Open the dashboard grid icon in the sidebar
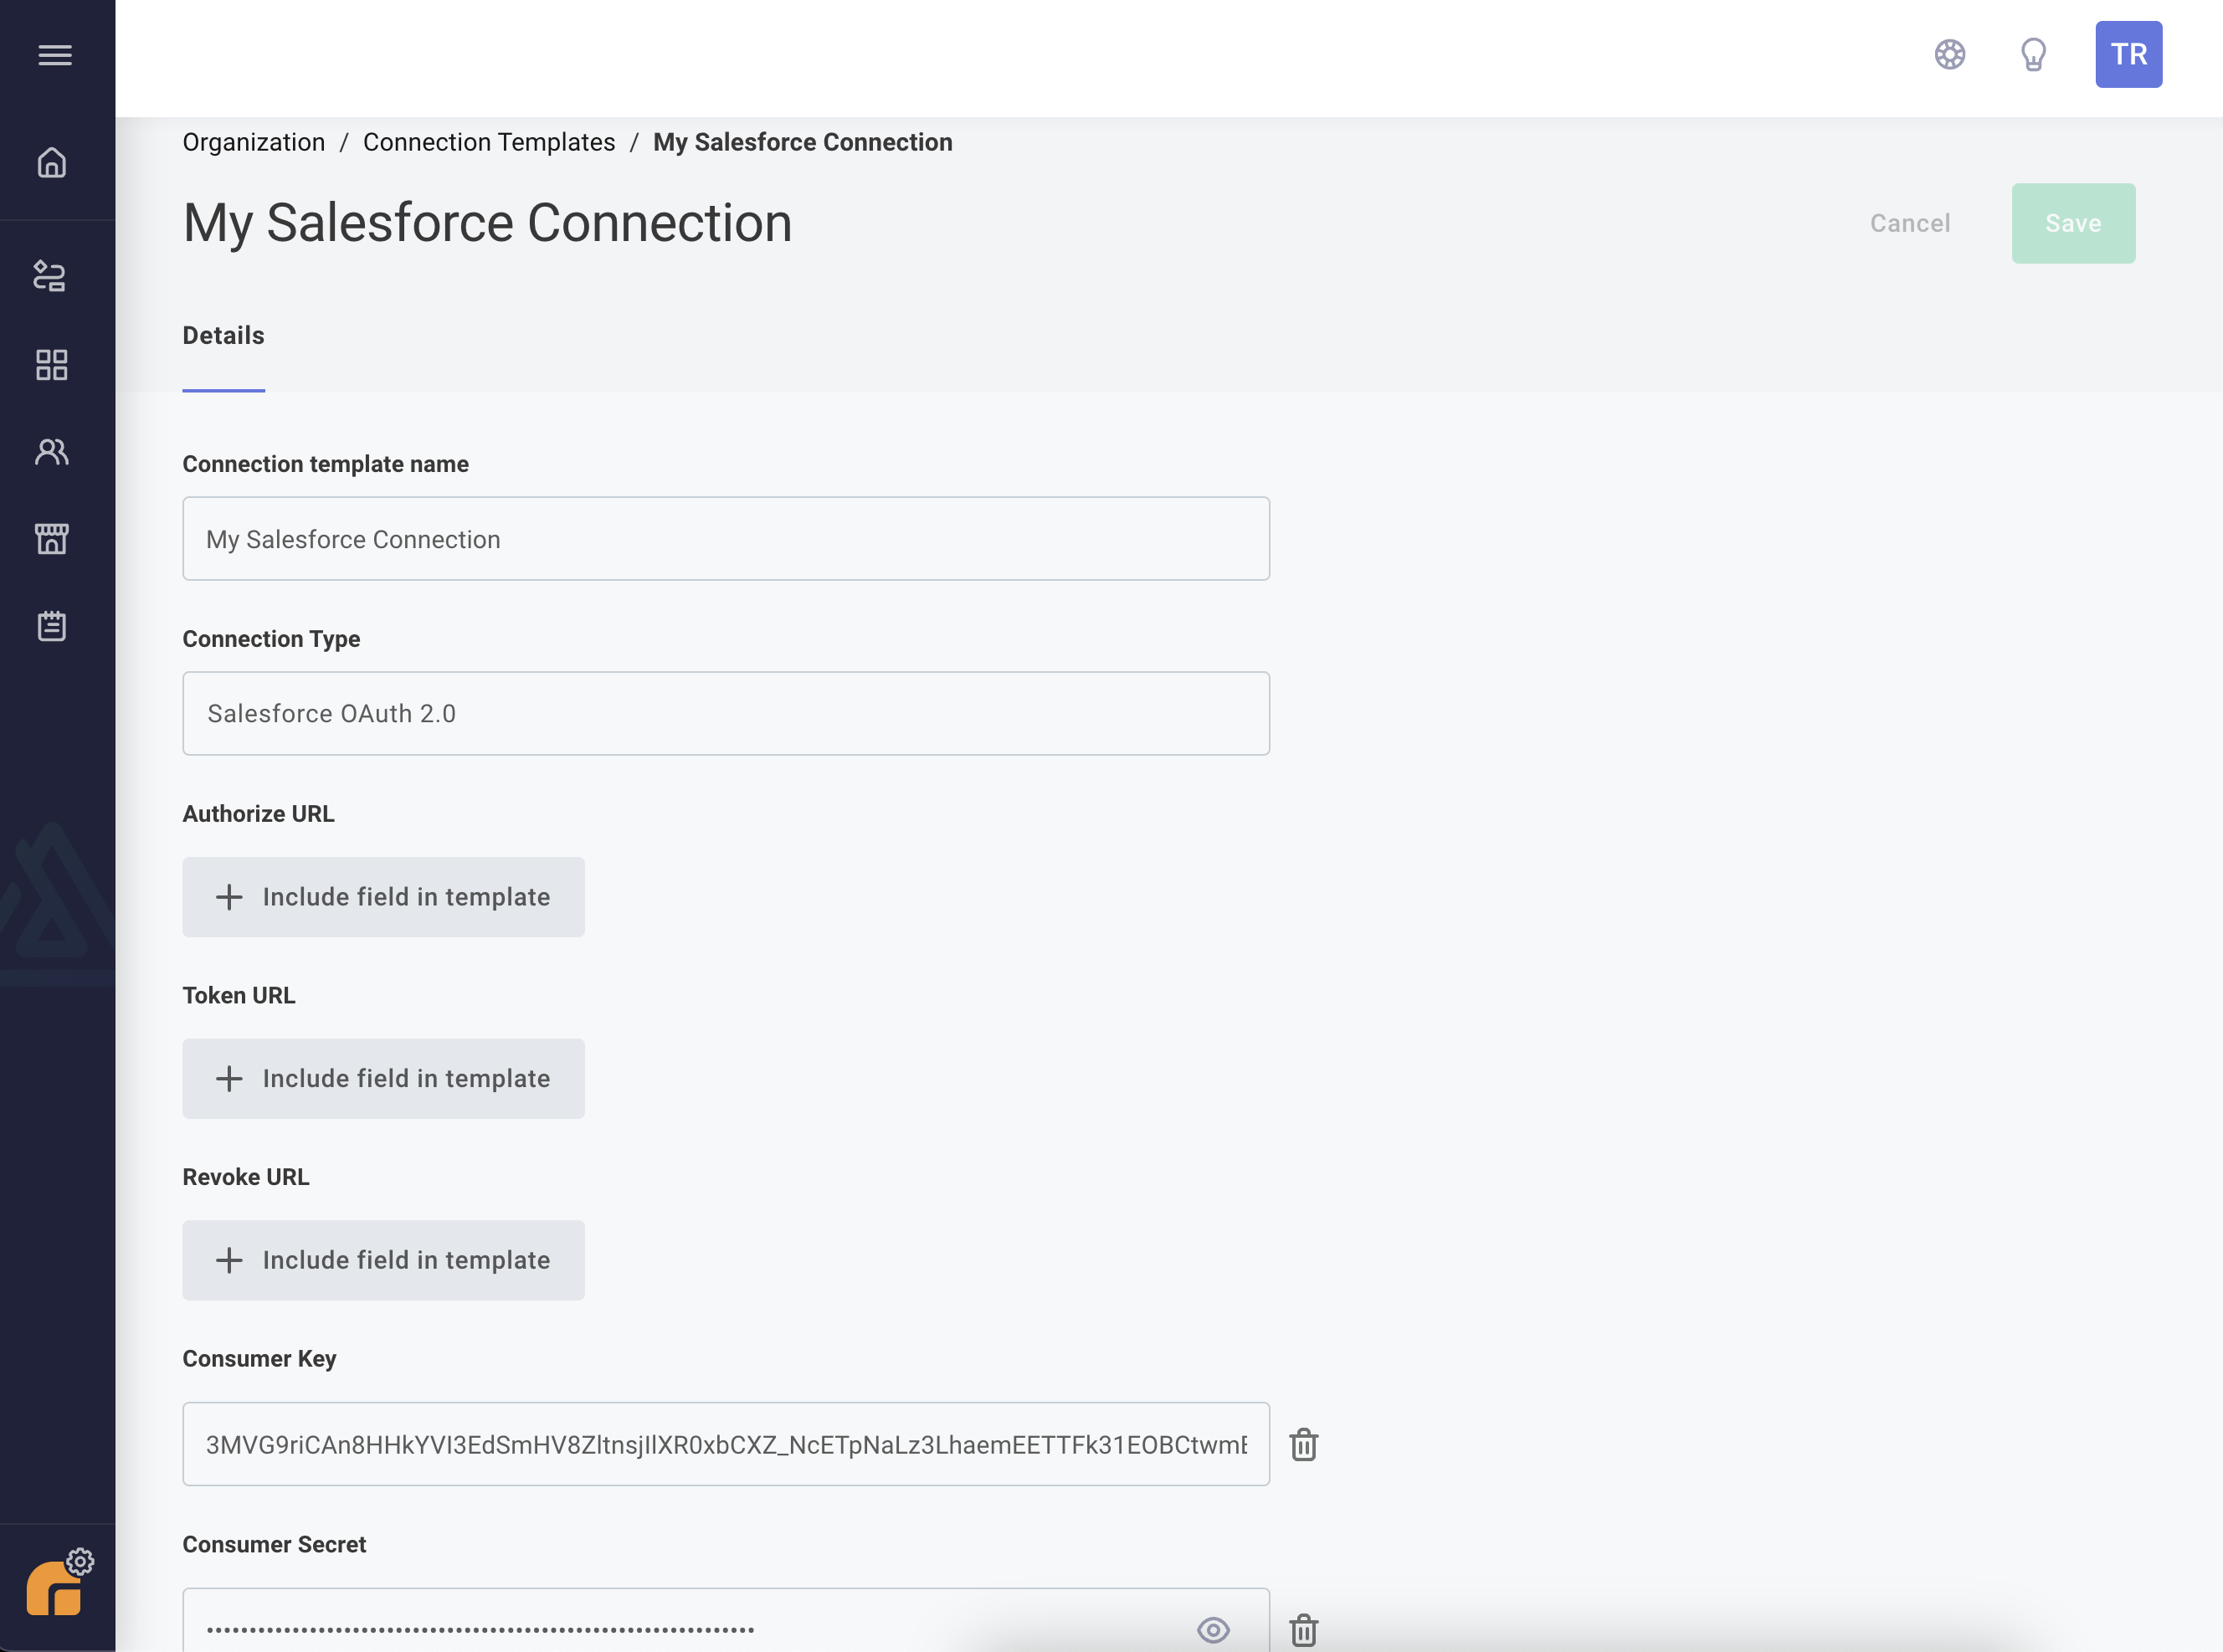The width and height of the screenshot is (2223, 1652). (x=52, y=365)
